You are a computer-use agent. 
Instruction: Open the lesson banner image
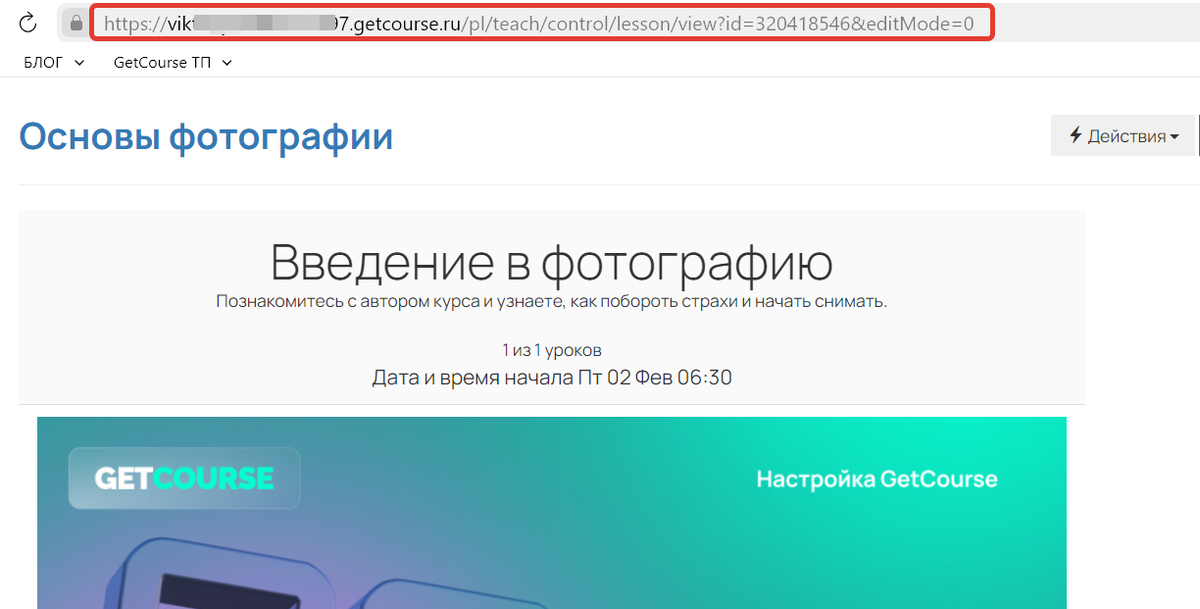pyautogui.click(x=552, y=513)
